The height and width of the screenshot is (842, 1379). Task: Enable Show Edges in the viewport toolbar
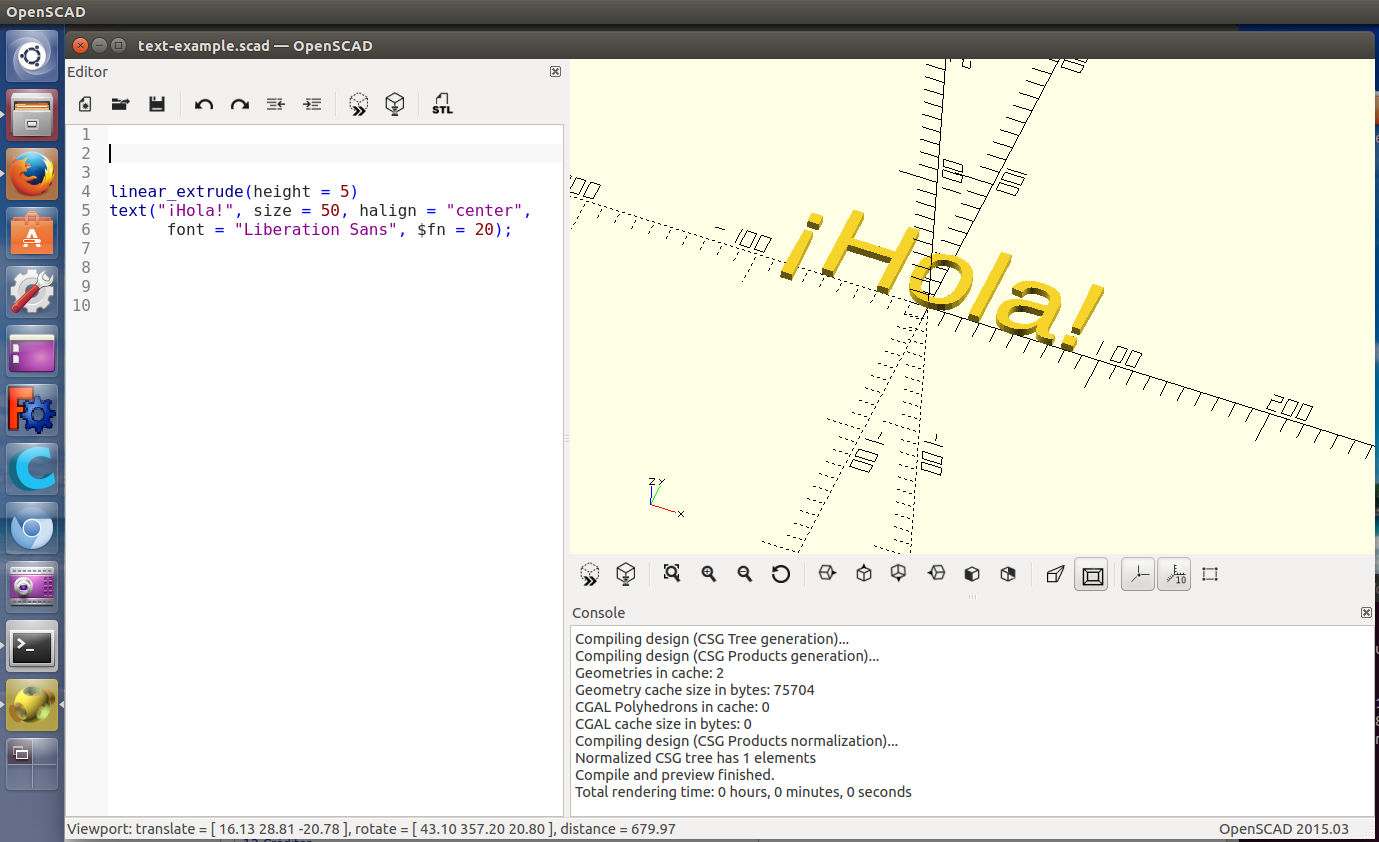(x=1210, y=575)
